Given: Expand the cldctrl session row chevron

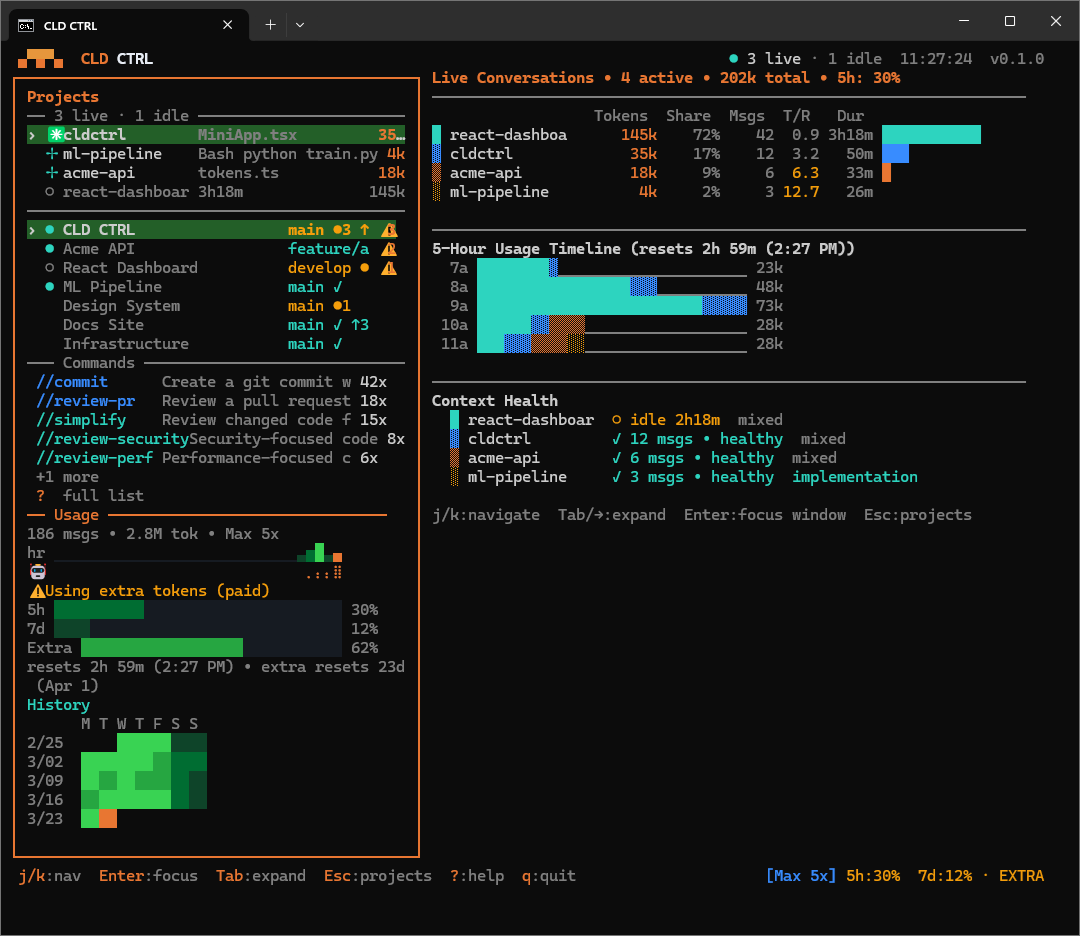Looking at the screenshot, I should (32, 135).
